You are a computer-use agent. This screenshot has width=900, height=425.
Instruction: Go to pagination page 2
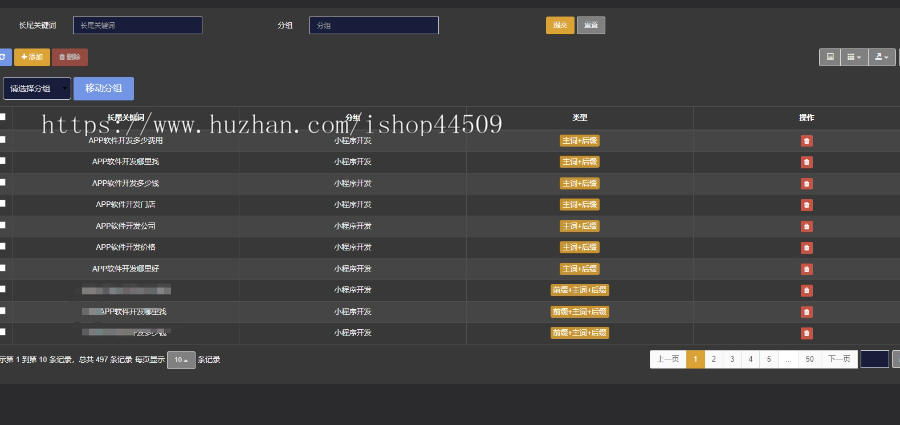[713, 359]
